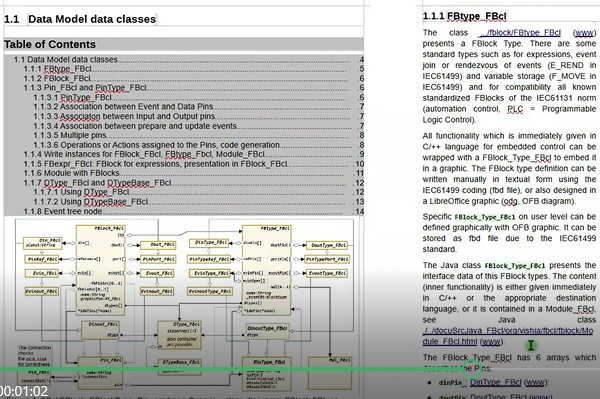Click the PinType_FBcl box in diagram
Screen dimensions: 600x399
pyautogui.click(x=264, y=374)
